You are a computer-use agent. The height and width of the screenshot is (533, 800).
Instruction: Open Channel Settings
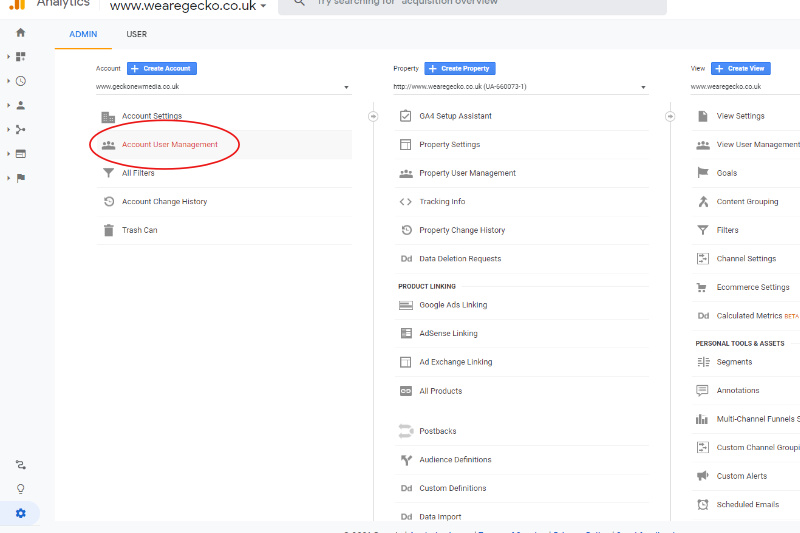click(745, 259)
